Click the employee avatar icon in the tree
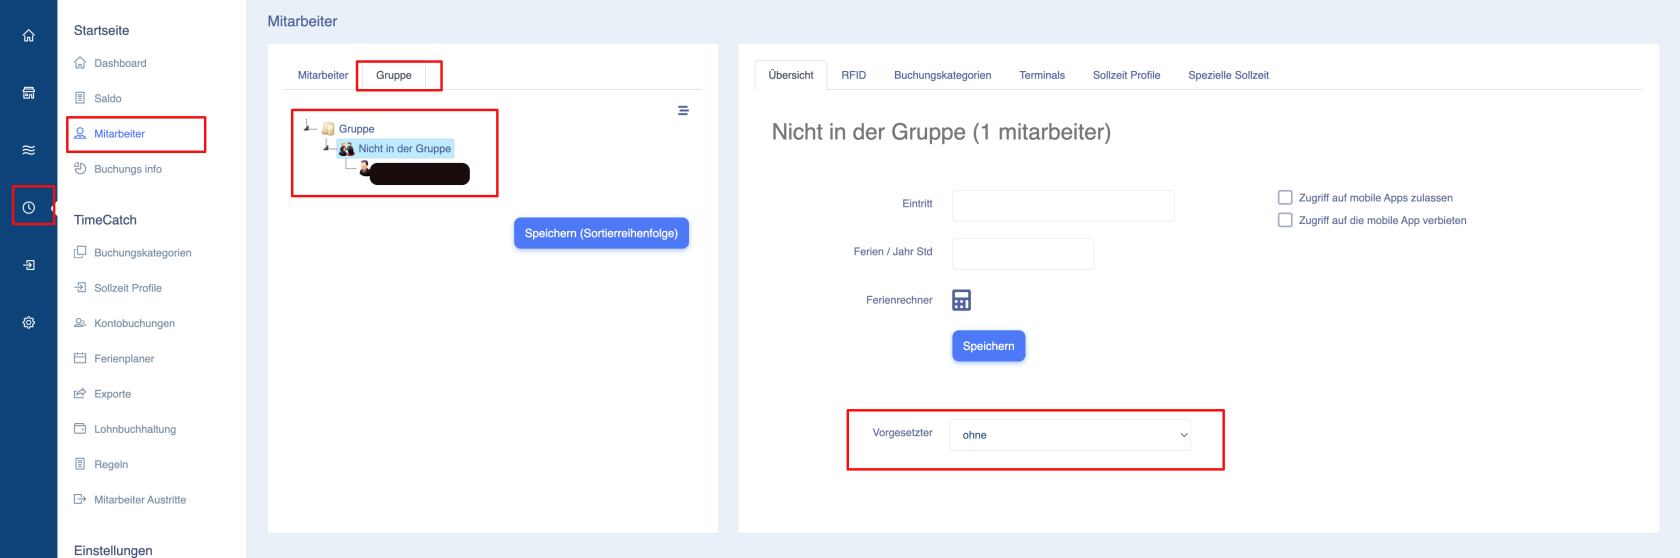This screenshot has height=558, width=1680. (x=365, y=168)
